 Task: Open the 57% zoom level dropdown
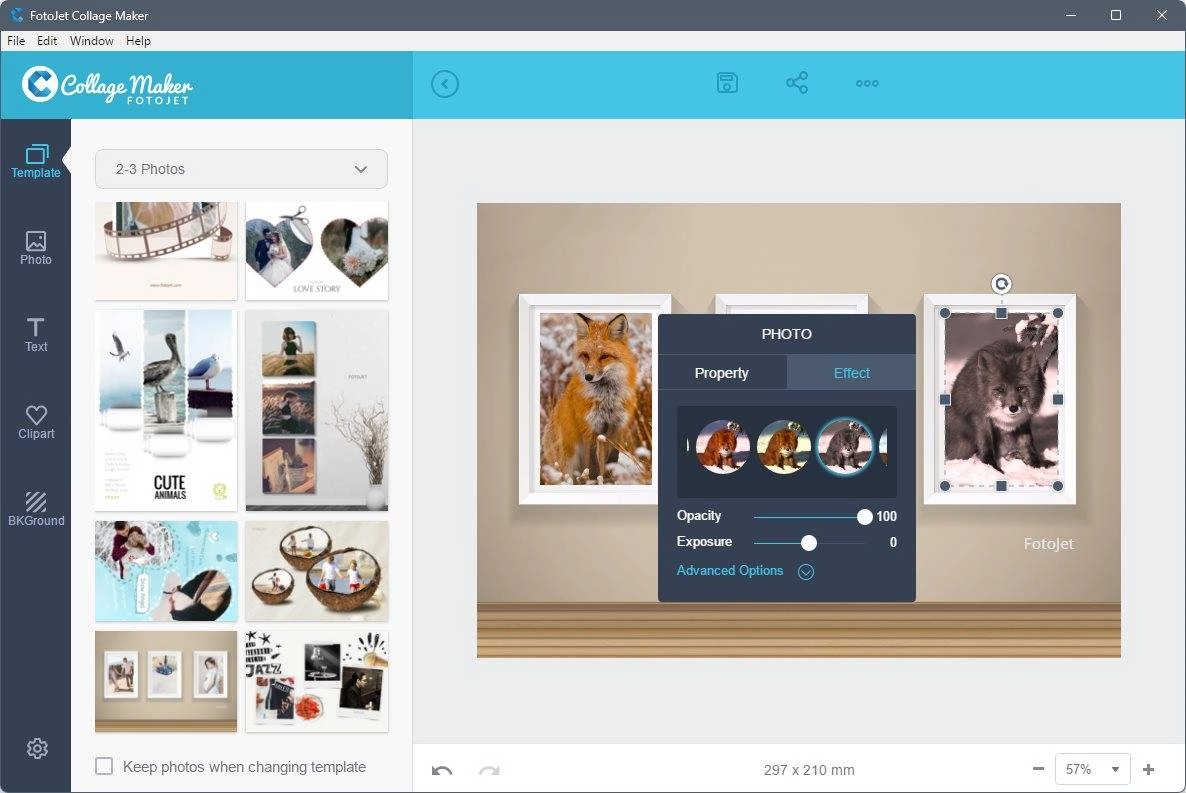1092,769
